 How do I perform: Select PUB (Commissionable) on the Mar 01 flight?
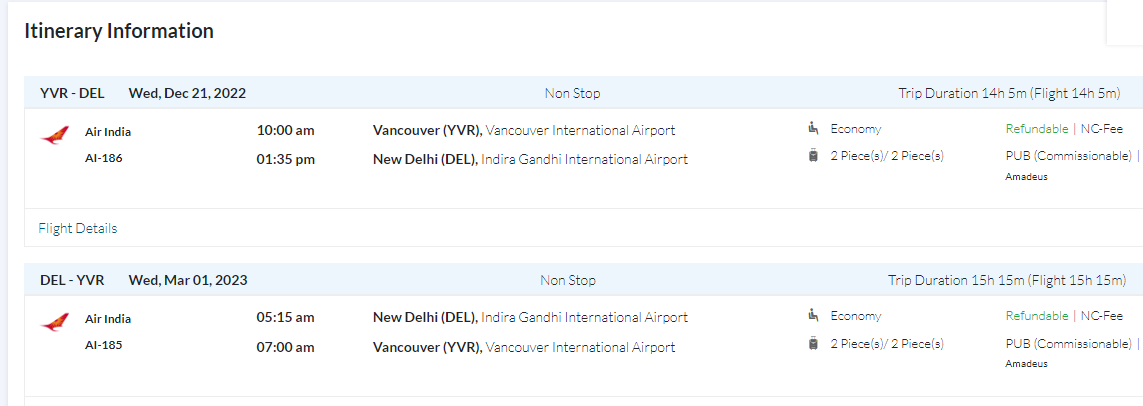[x=1068, y=344]
